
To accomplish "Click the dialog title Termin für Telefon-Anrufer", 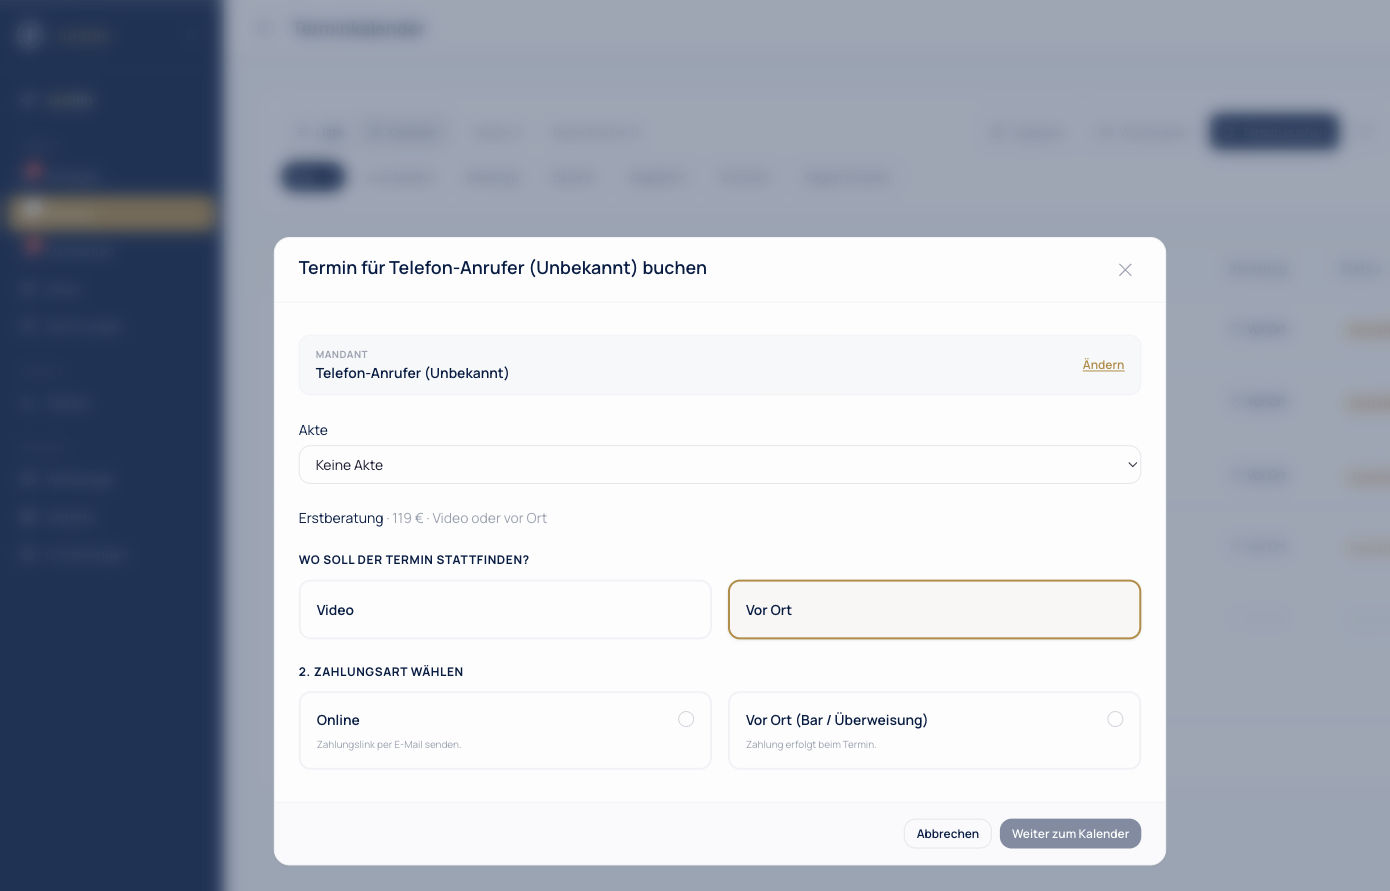I will [x=503, y=268].
